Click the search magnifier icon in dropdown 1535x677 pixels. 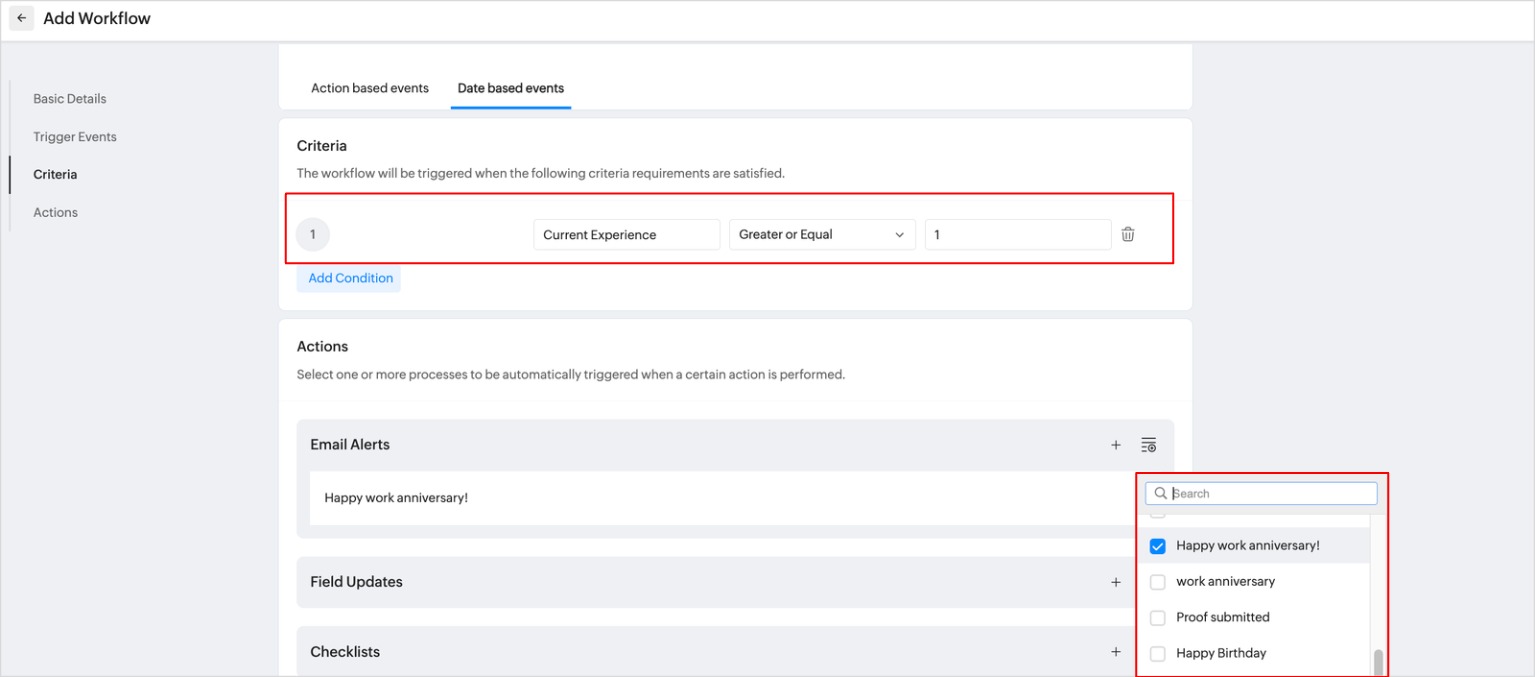point(1160,493)
